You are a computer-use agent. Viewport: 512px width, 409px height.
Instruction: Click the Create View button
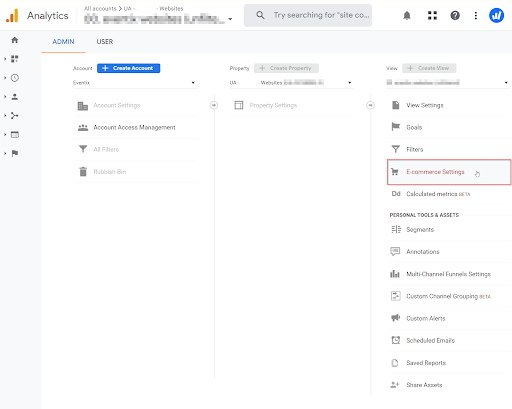pos(429,68)
